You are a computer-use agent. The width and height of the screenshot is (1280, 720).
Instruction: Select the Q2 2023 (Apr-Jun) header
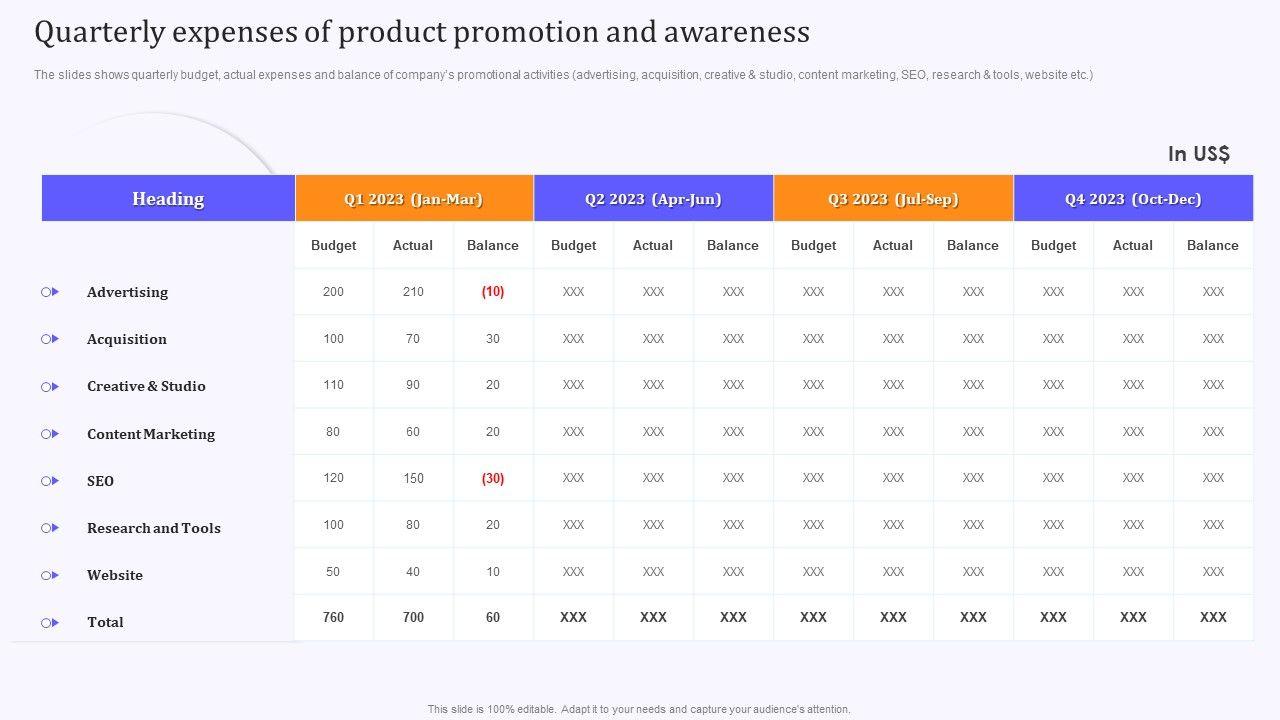(653, 199)
